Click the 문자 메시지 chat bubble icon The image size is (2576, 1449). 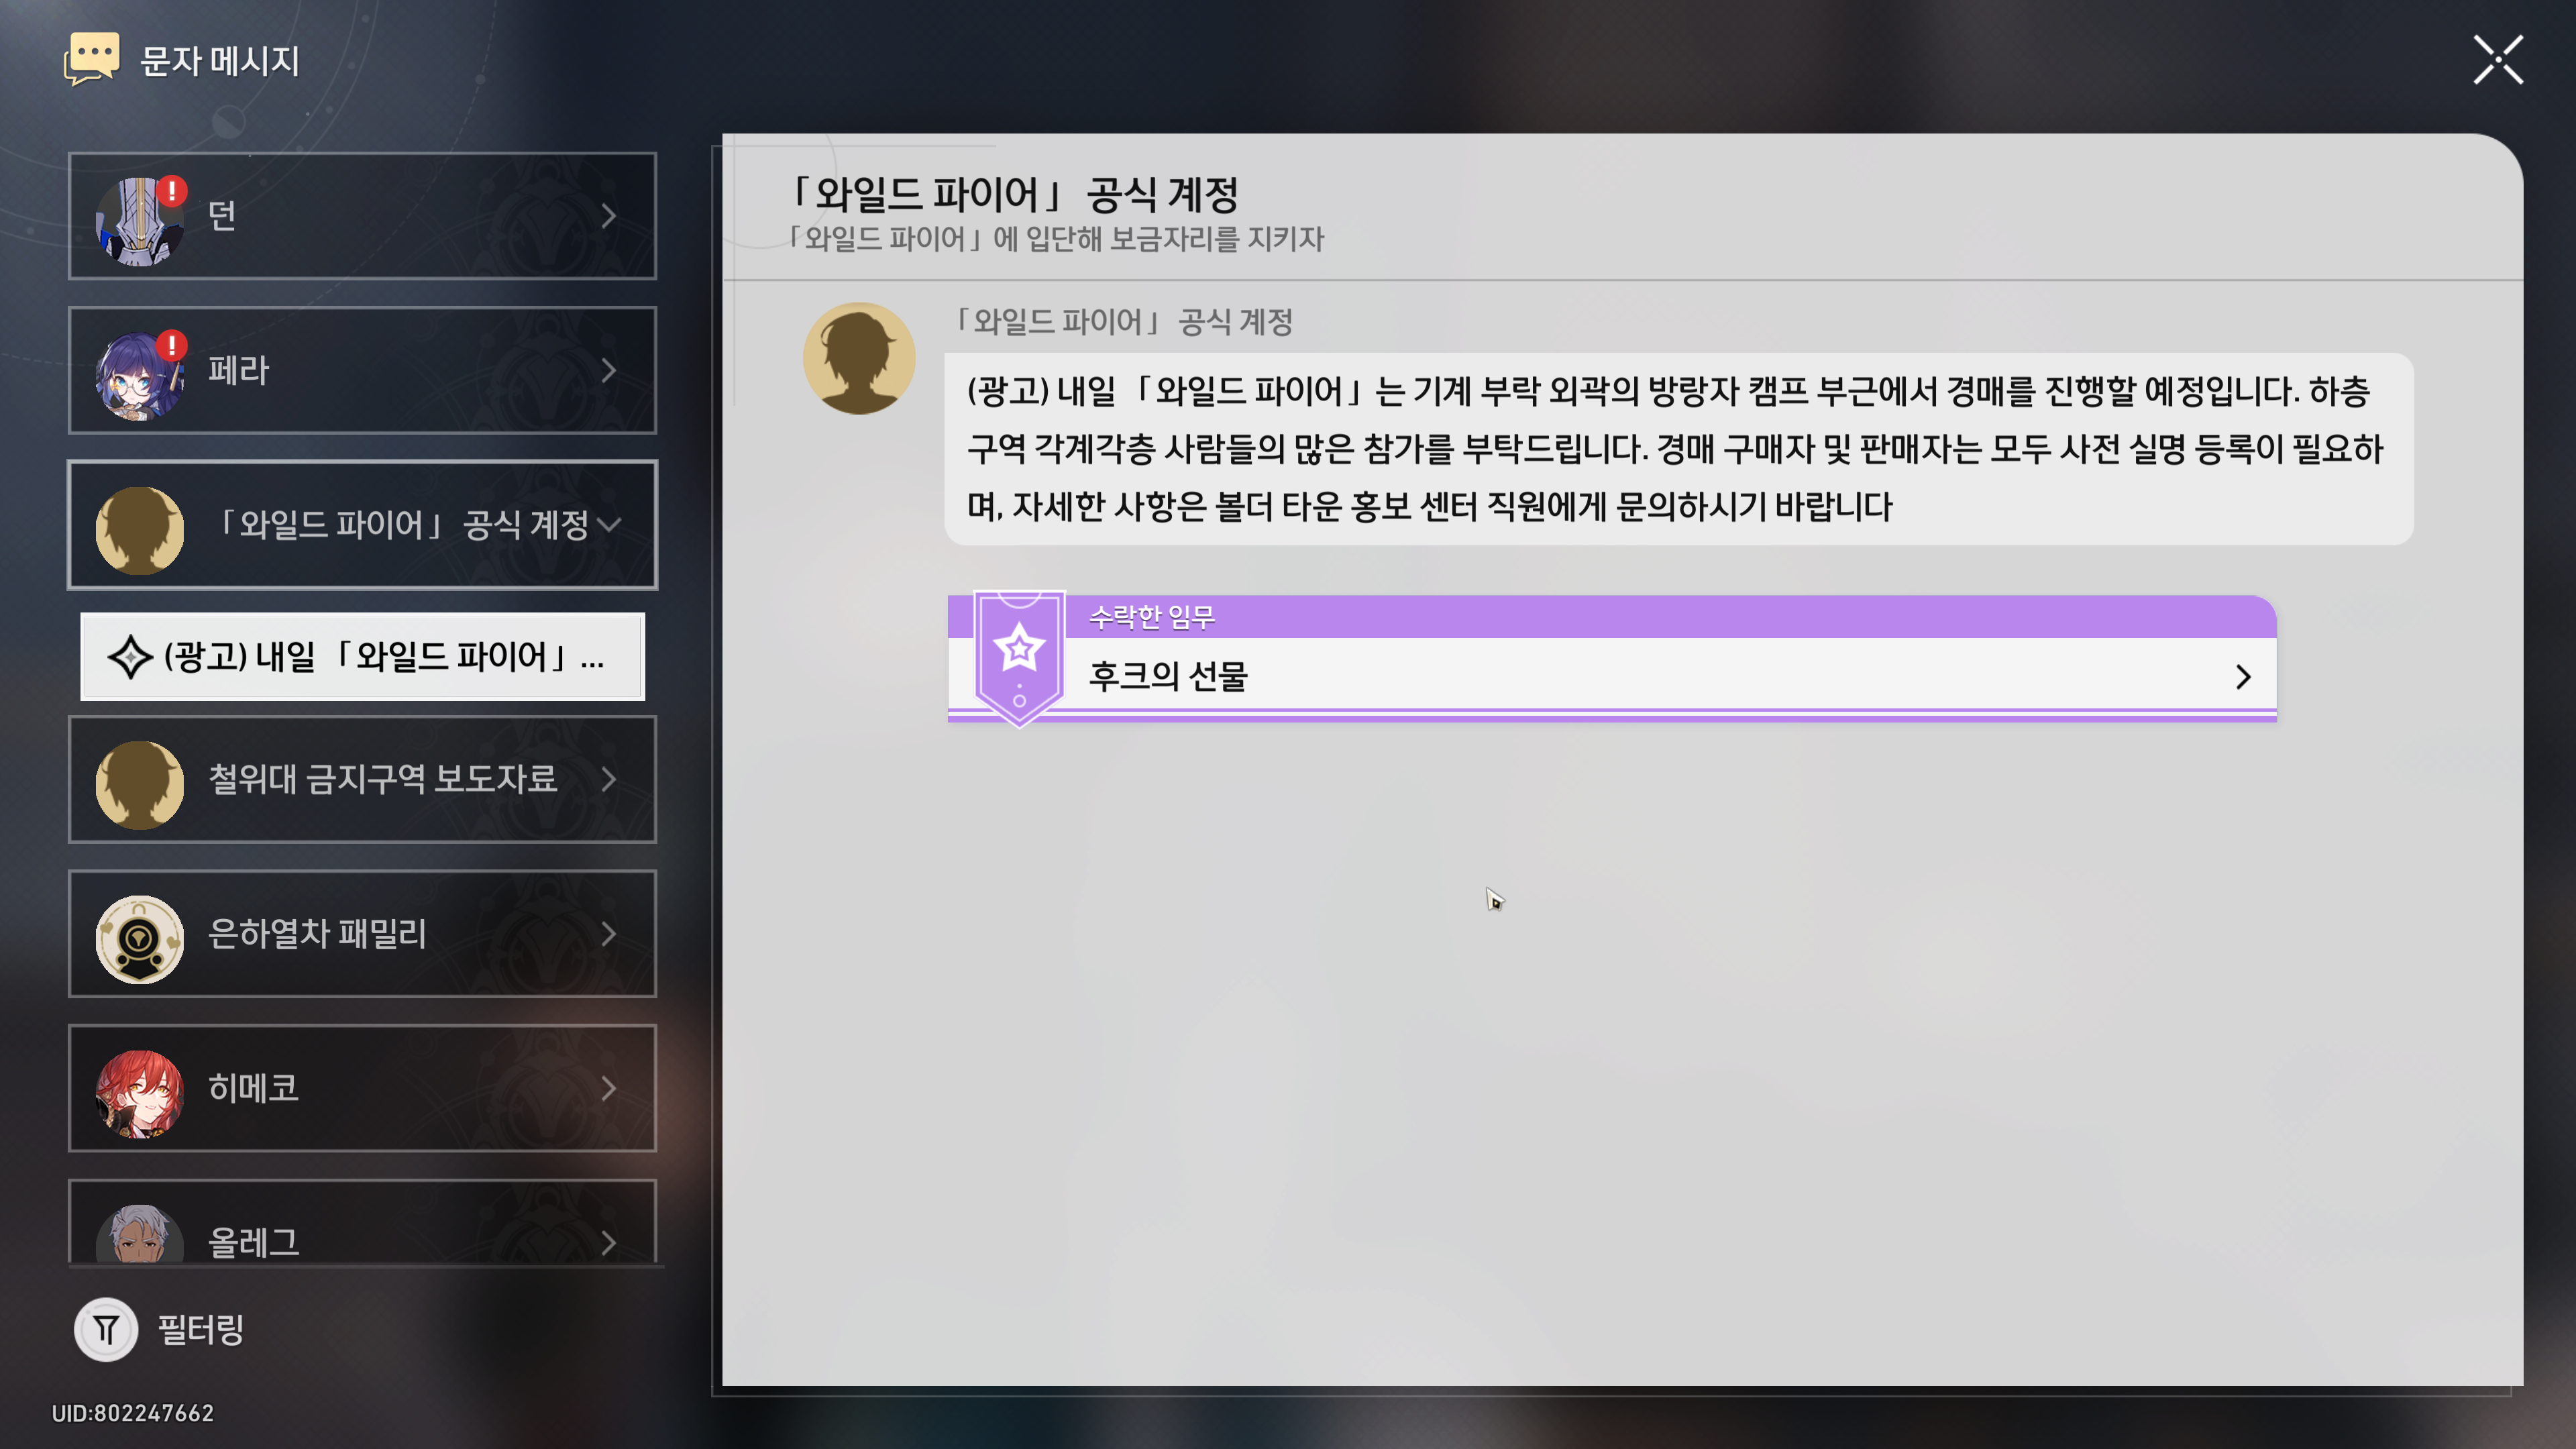pyautogui.click(x=92, y=59)
